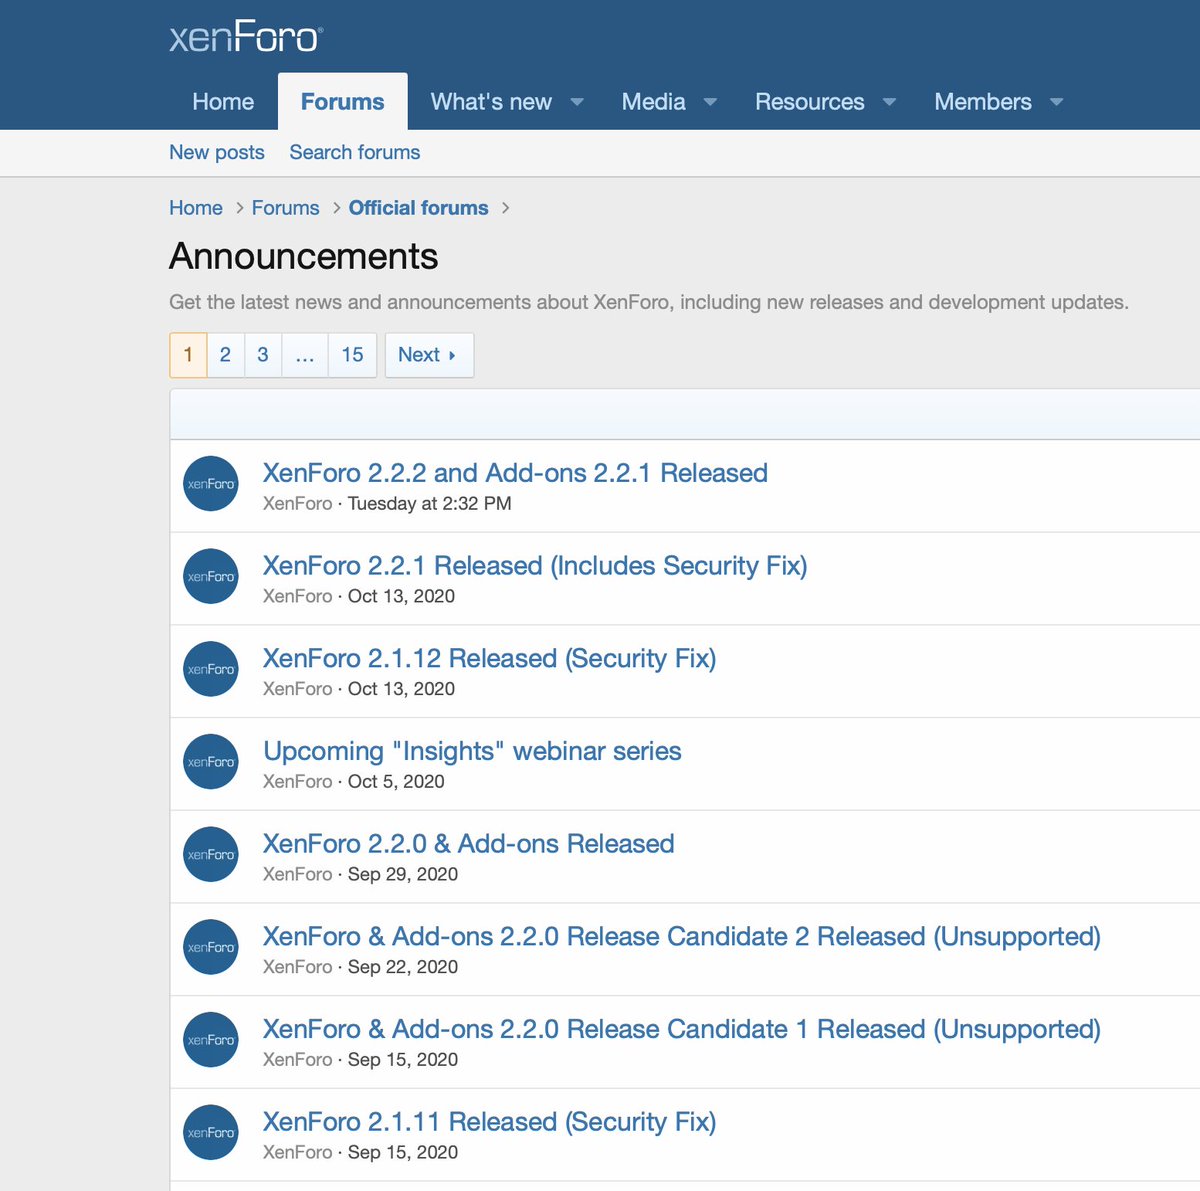
Task: Click the Sep 22, 2020 date
Action: 403,967
